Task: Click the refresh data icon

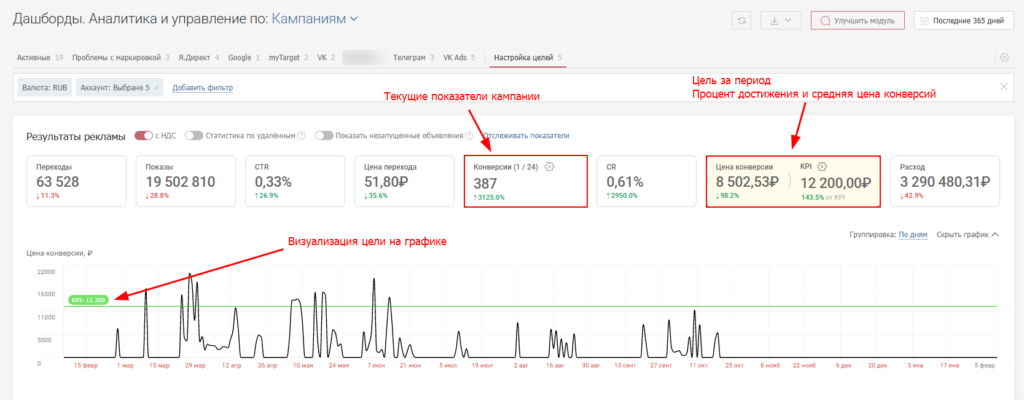Action: [741, 20]
